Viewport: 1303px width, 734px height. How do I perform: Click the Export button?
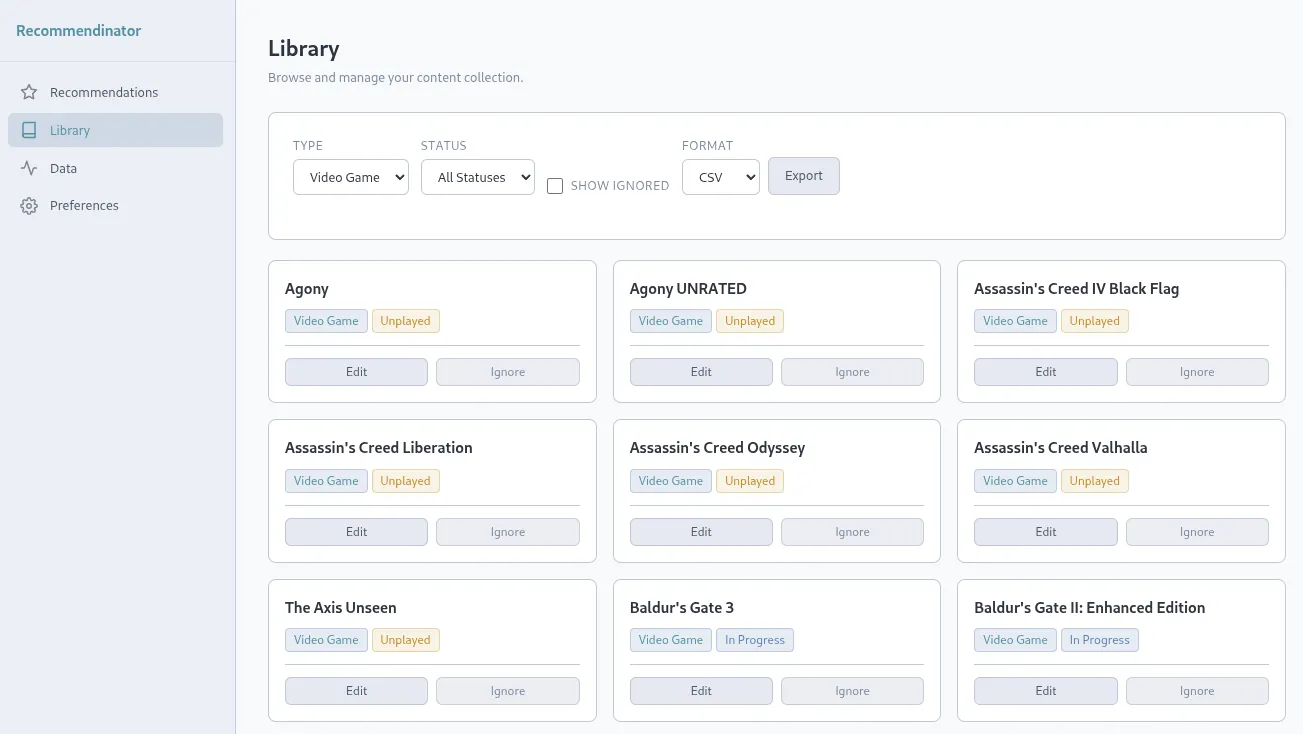click(804, 176)
